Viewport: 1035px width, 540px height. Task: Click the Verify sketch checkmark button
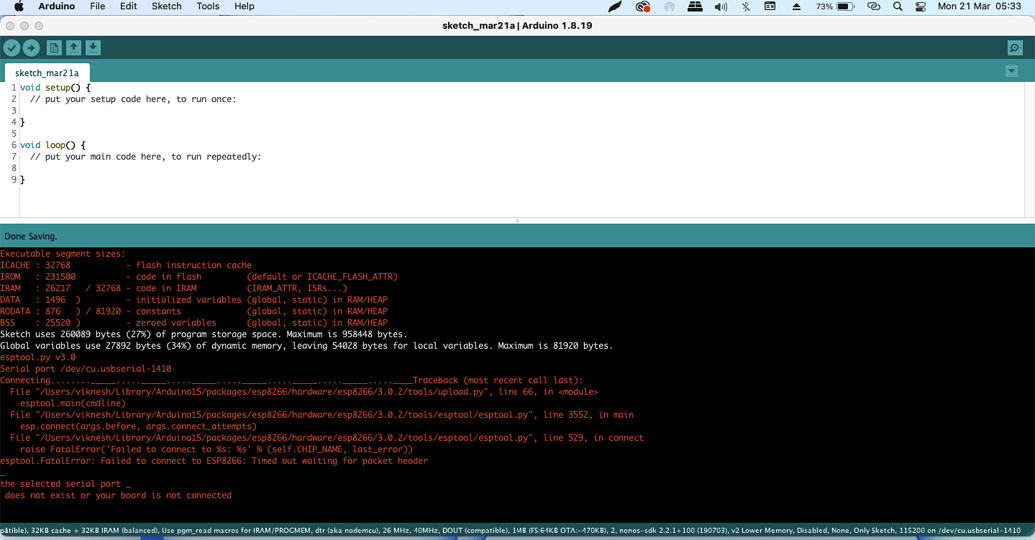pyautogui.click(x=12, y=48)
